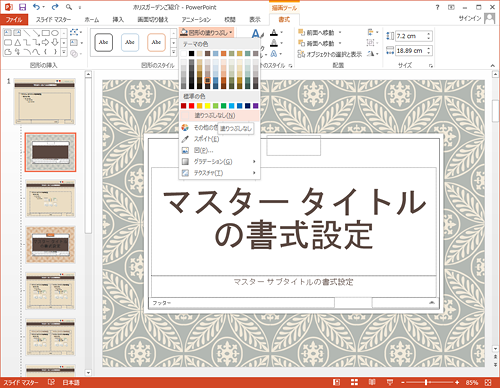Select the rounded rectangle shape
500x388 pixels.
pos(8,42)
